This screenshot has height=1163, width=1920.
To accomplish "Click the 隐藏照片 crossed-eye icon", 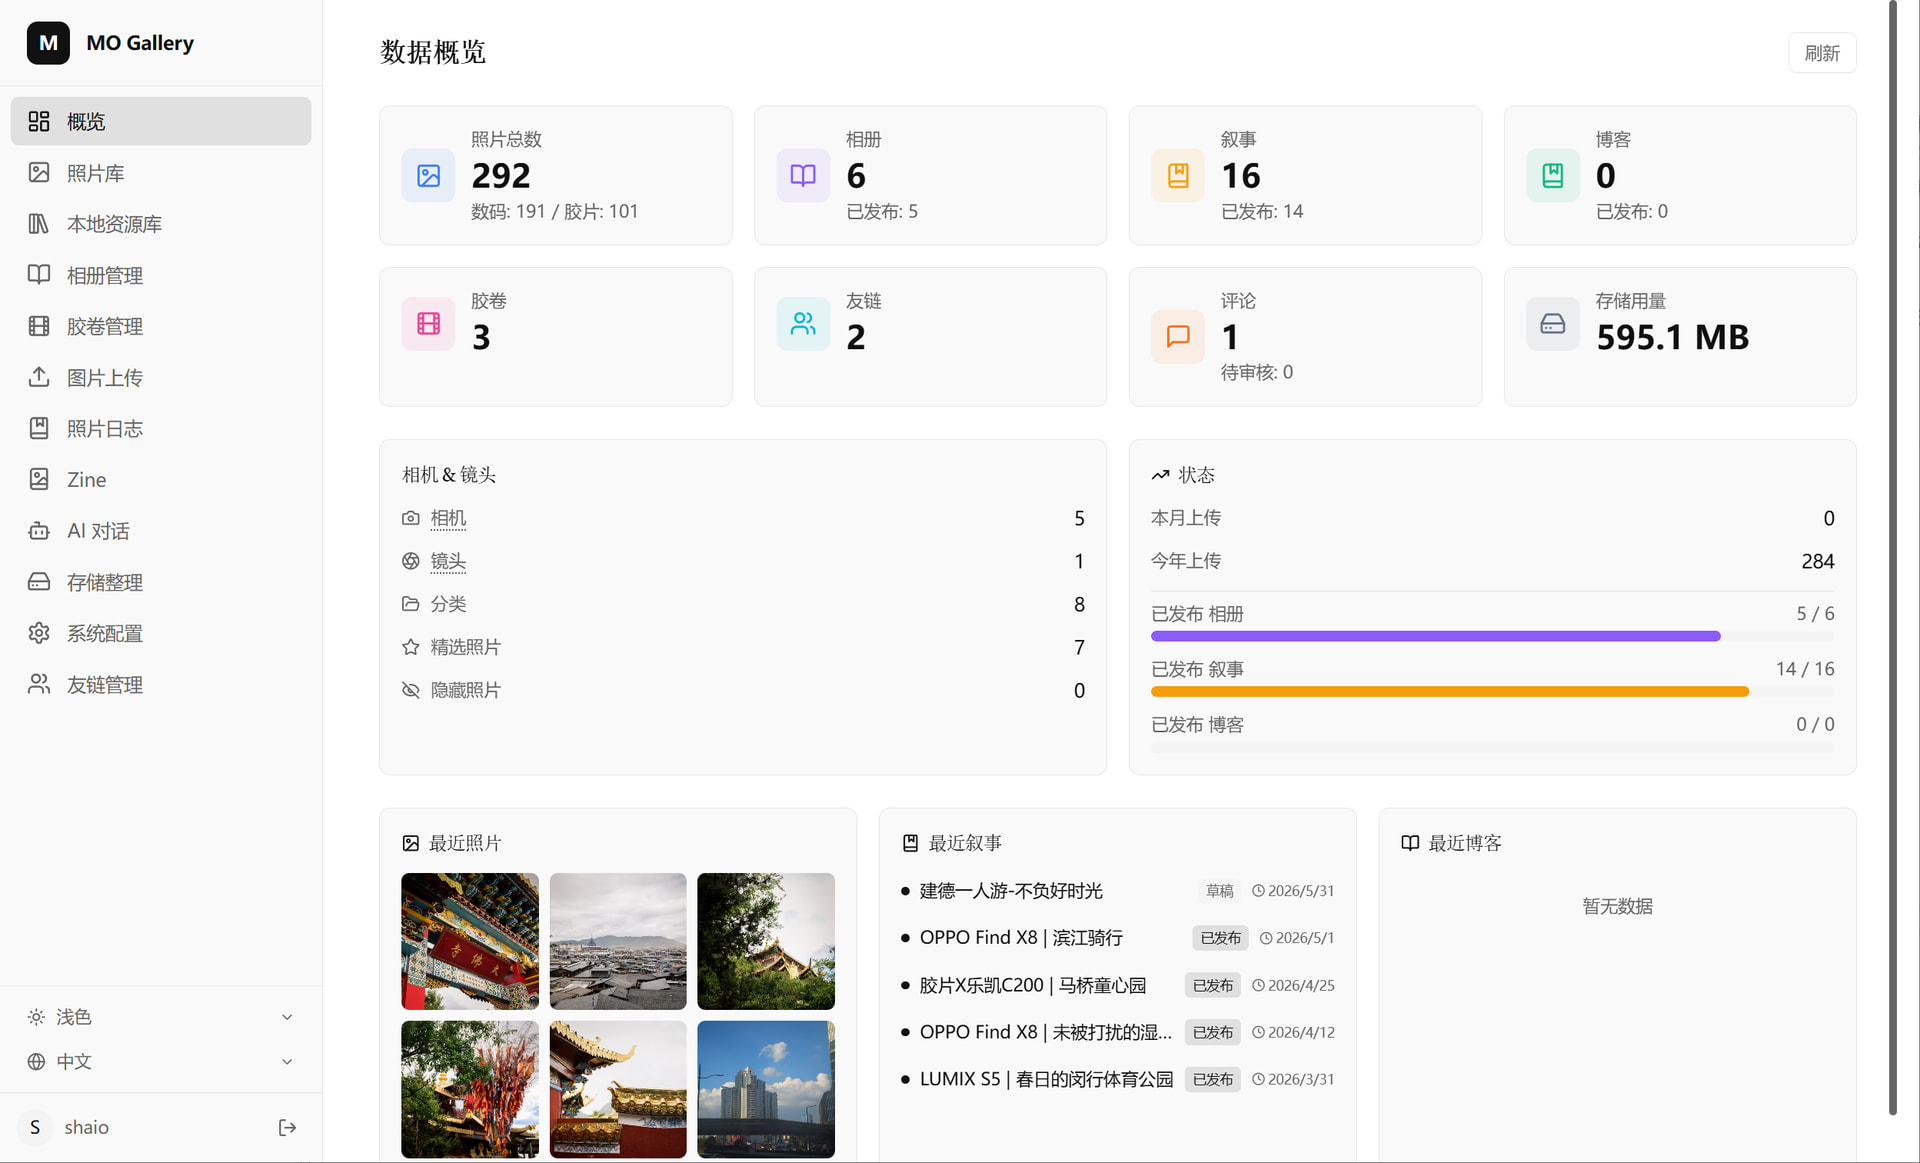I will [410, 690].
